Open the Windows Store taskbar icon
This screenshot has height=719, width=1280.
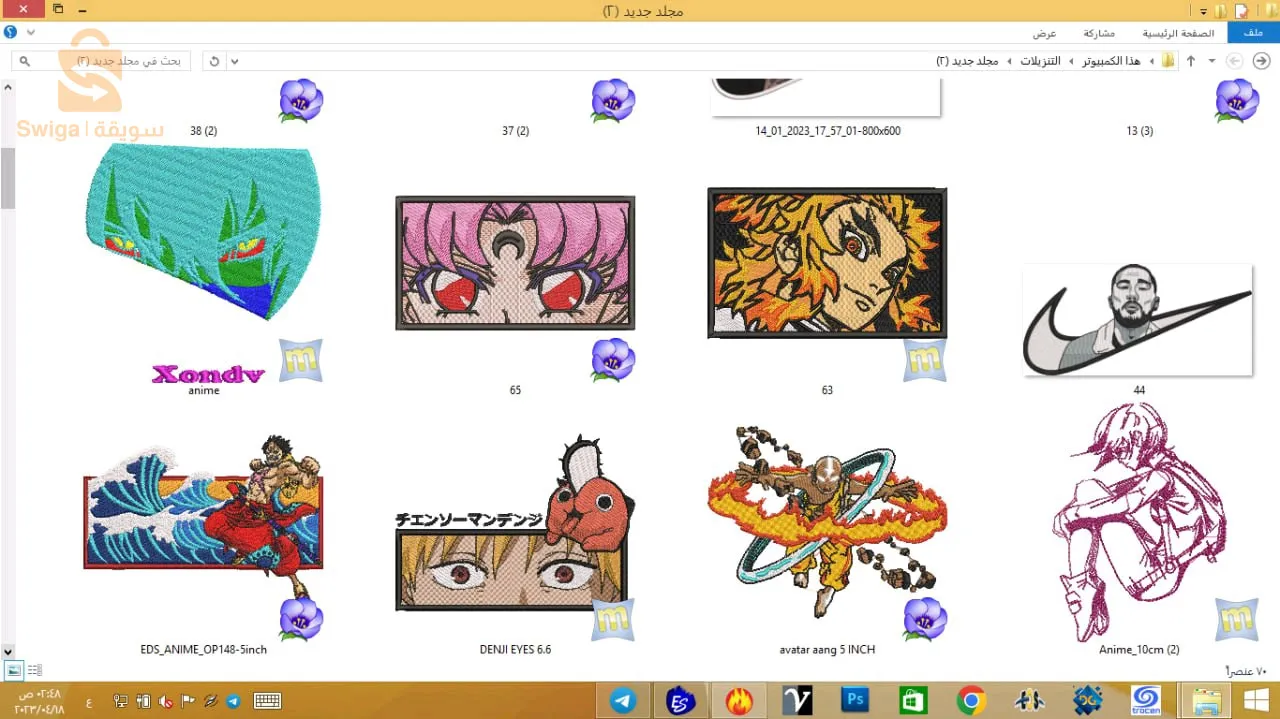913,701
